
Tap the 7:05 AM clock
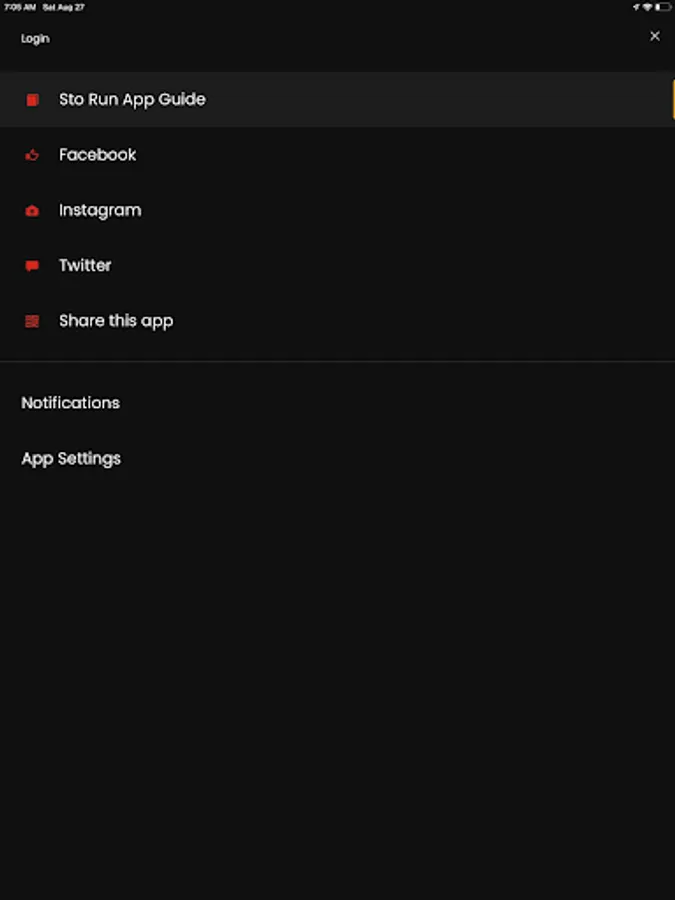coord(20,7)
